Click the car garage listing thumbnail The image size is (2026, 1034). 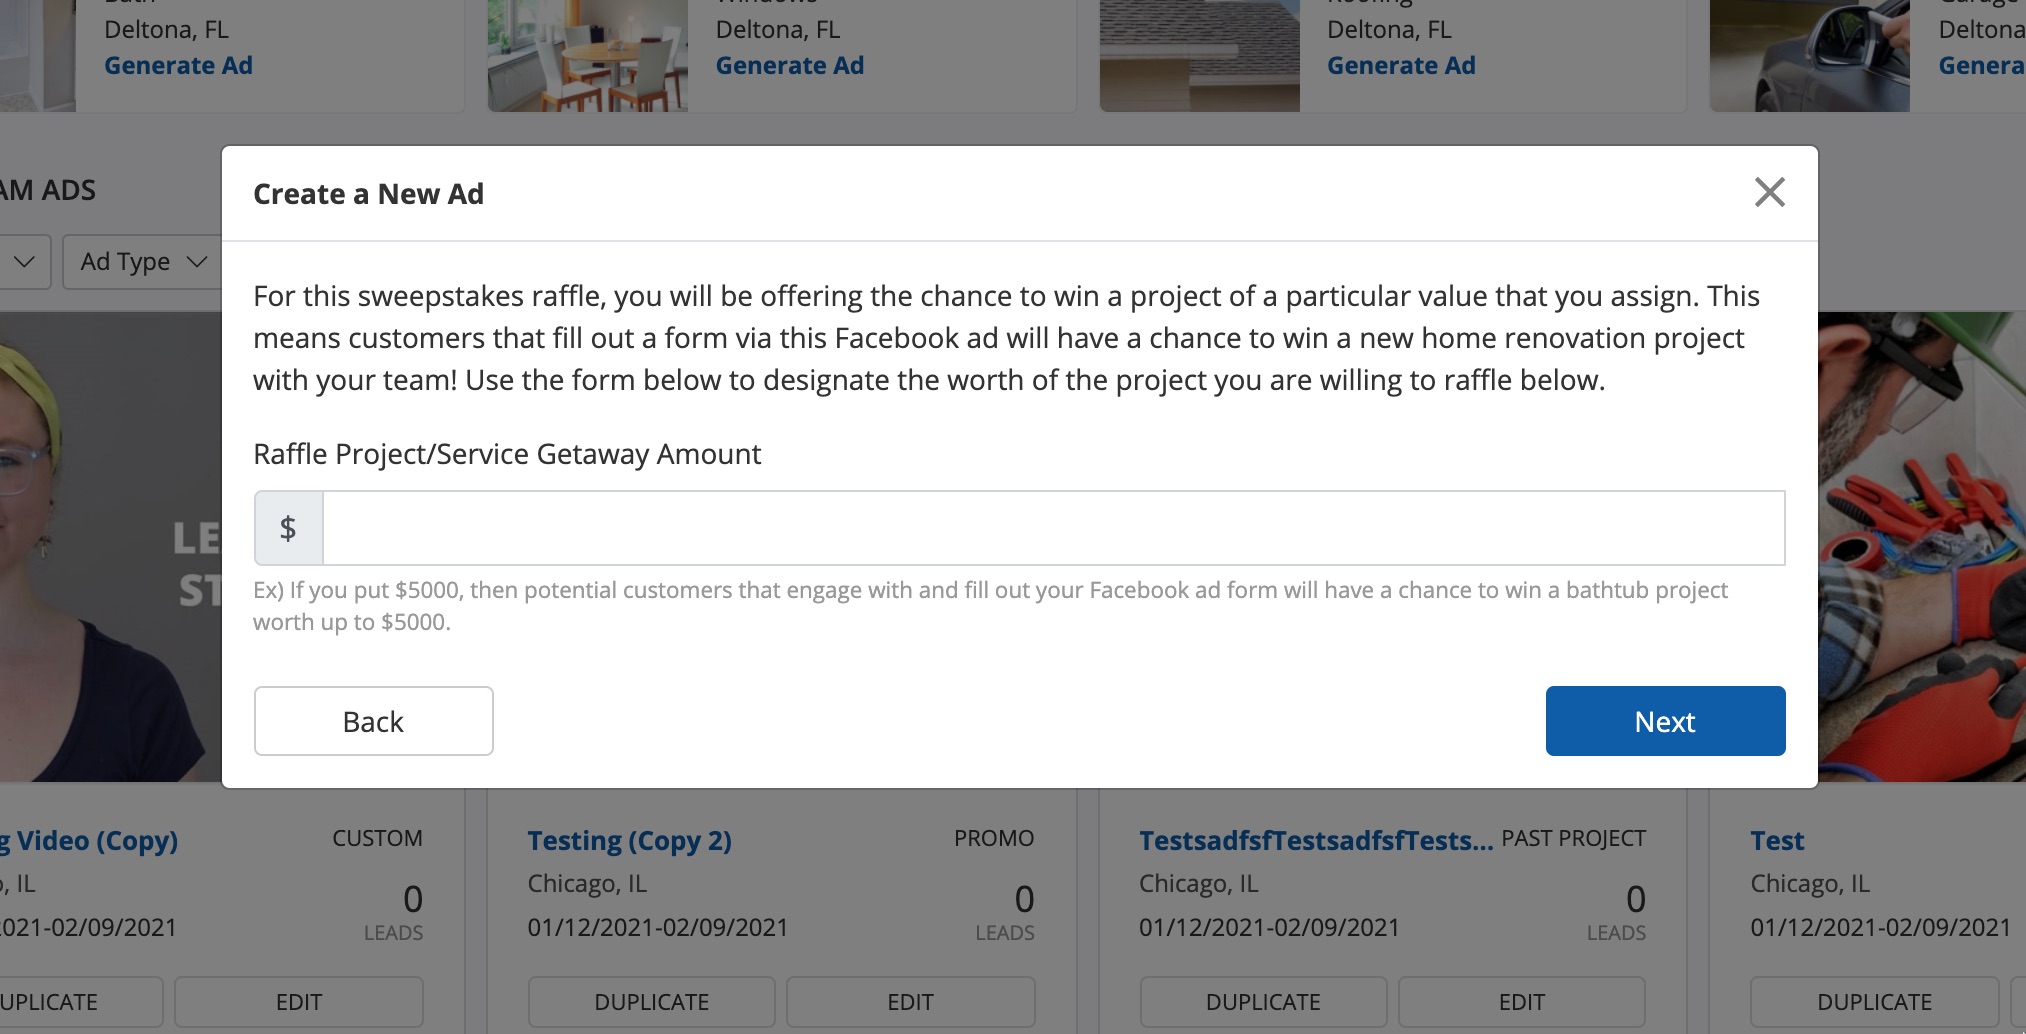[1809, 56]
